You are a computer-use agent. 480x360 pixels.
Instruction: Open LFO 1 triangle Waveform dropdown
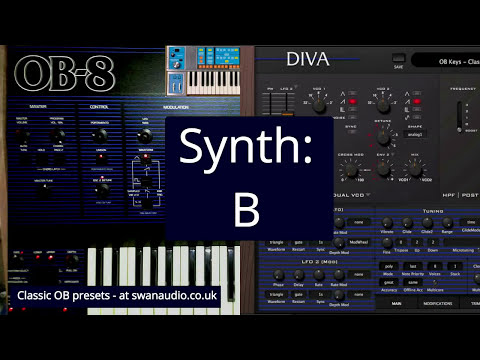(x=276, y=242)
